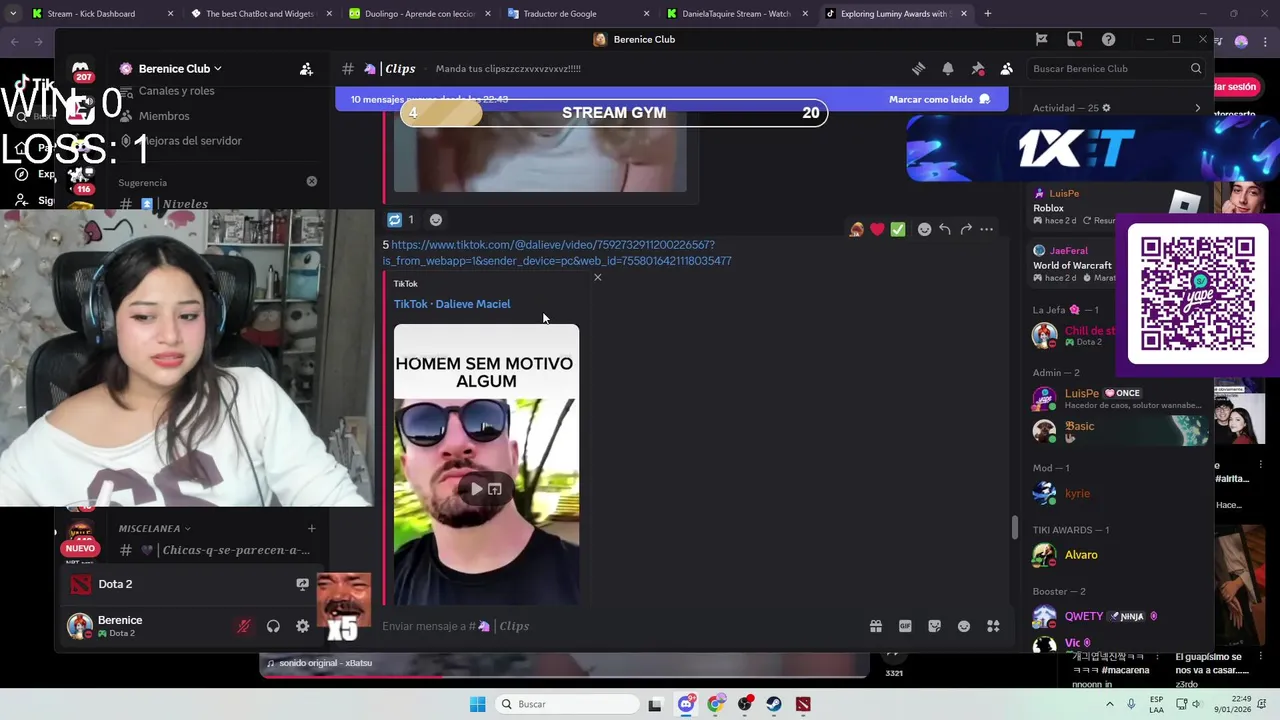Viewport: 1280px width, 720px height.
Task: Toggle deafen headphones icon
Action: pos(273,627)
